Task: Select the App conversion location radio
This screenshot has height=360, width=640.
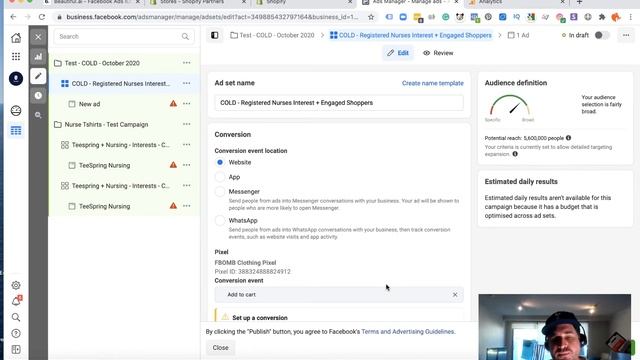Action: coord(220,177)
